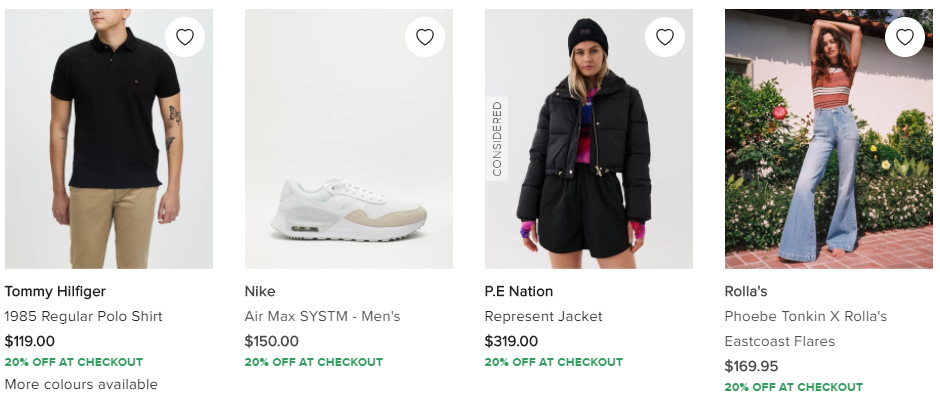Viewport: 940px width, 399px height.
Task: Open the 1985 Regular Polo Shirt title
Action: [83, 316]
